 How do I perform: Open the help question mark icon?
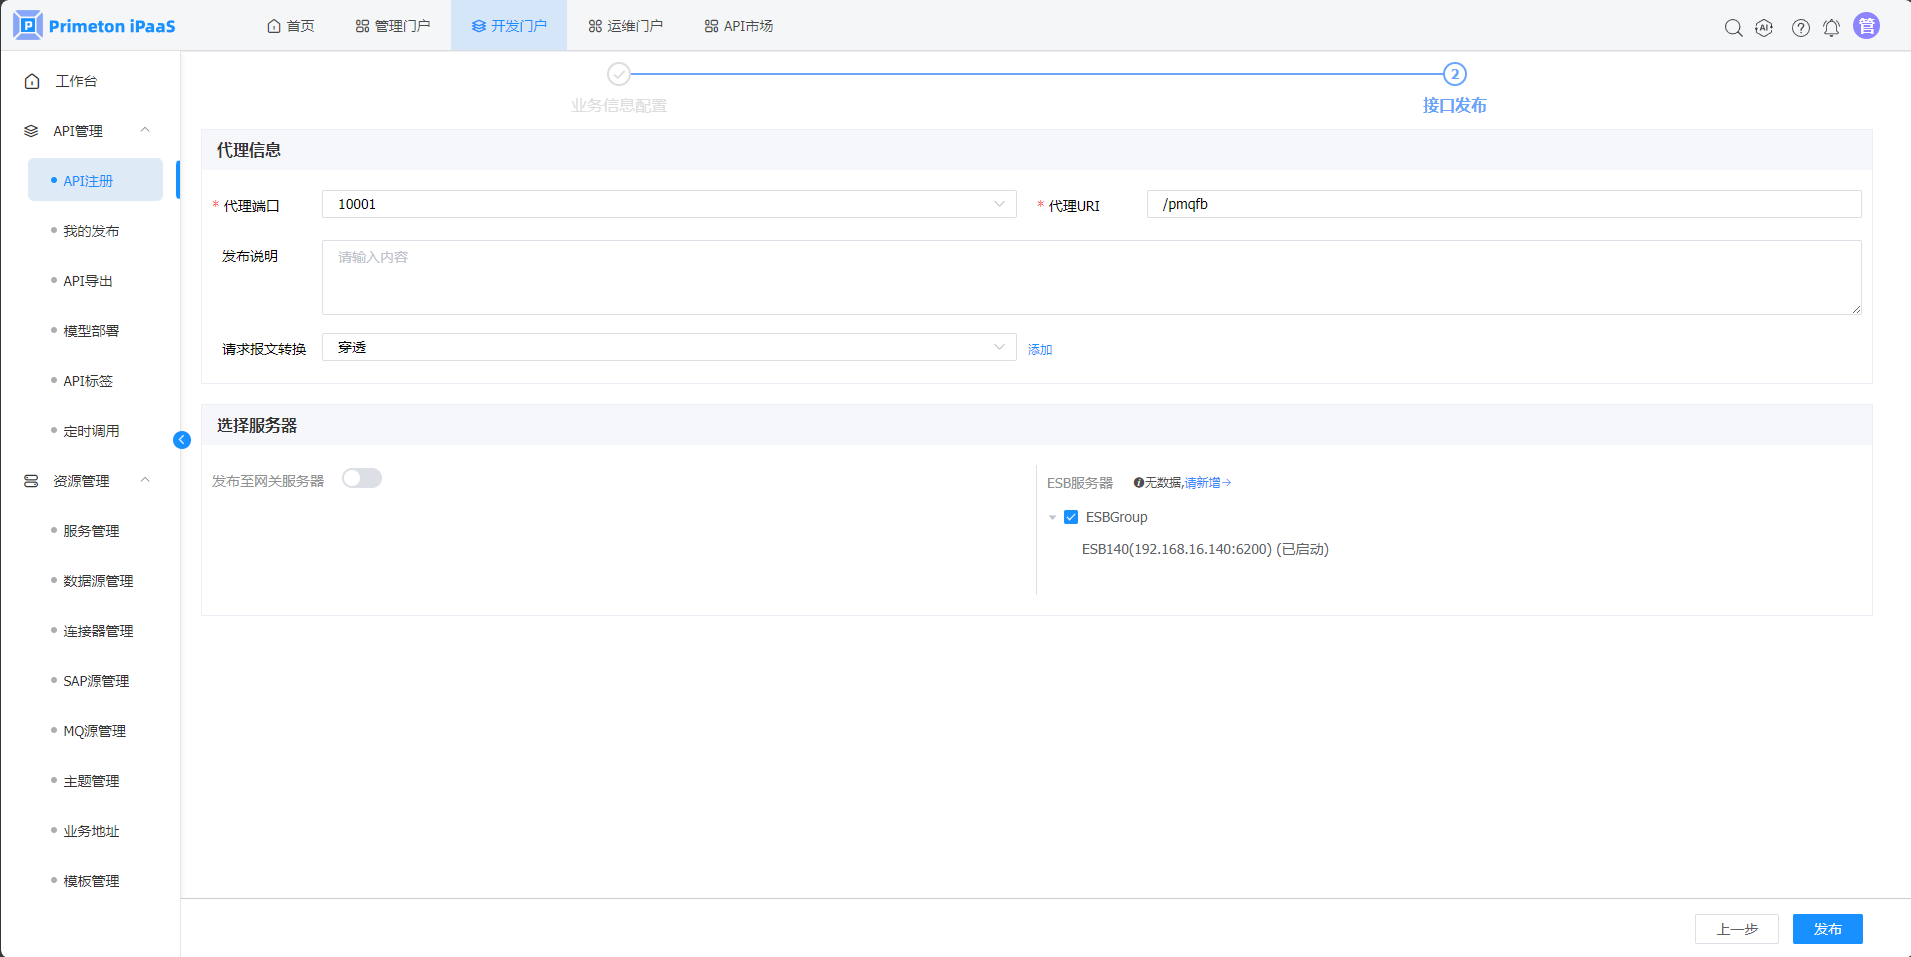1800,28
